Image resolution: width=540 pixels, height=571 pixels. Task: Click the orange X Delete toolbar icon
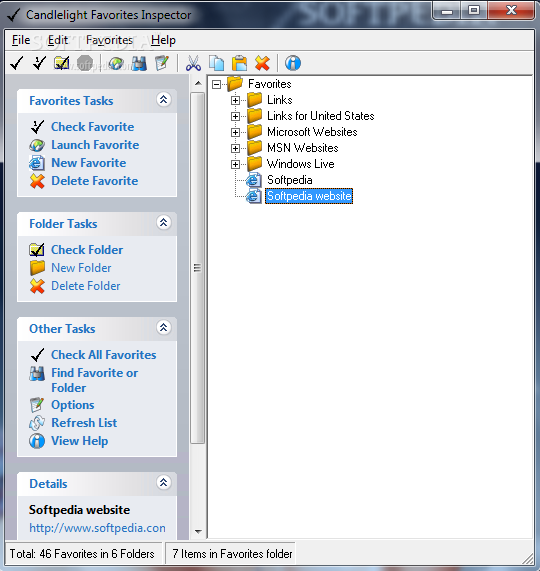pyautogui.click(x=262, y=63)
